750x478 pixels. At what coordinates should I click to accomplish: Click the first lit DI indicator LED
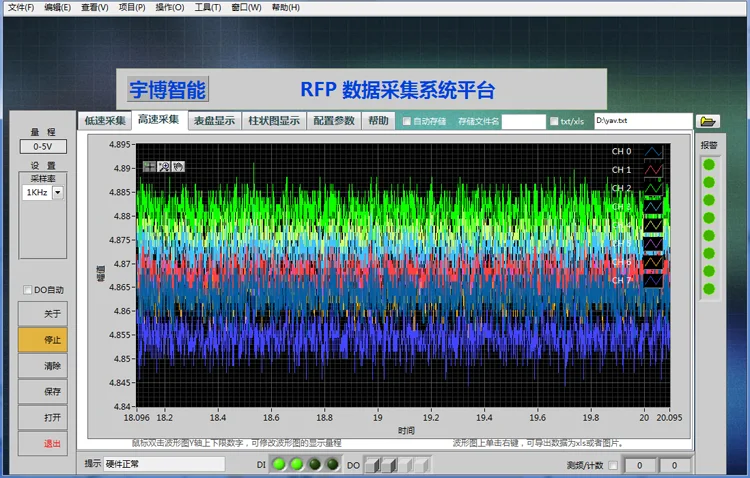(279, 464)
